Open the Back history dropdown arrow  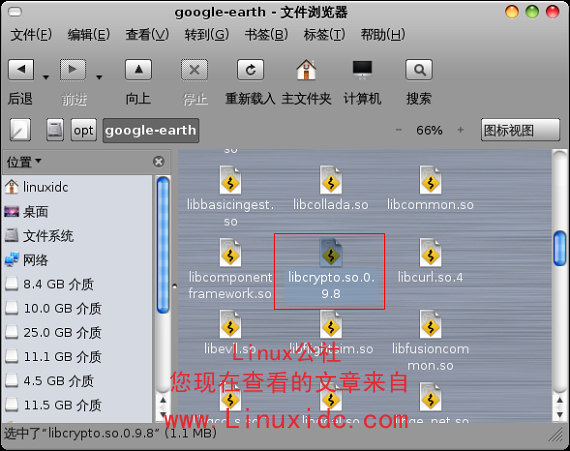pos(46,77)
